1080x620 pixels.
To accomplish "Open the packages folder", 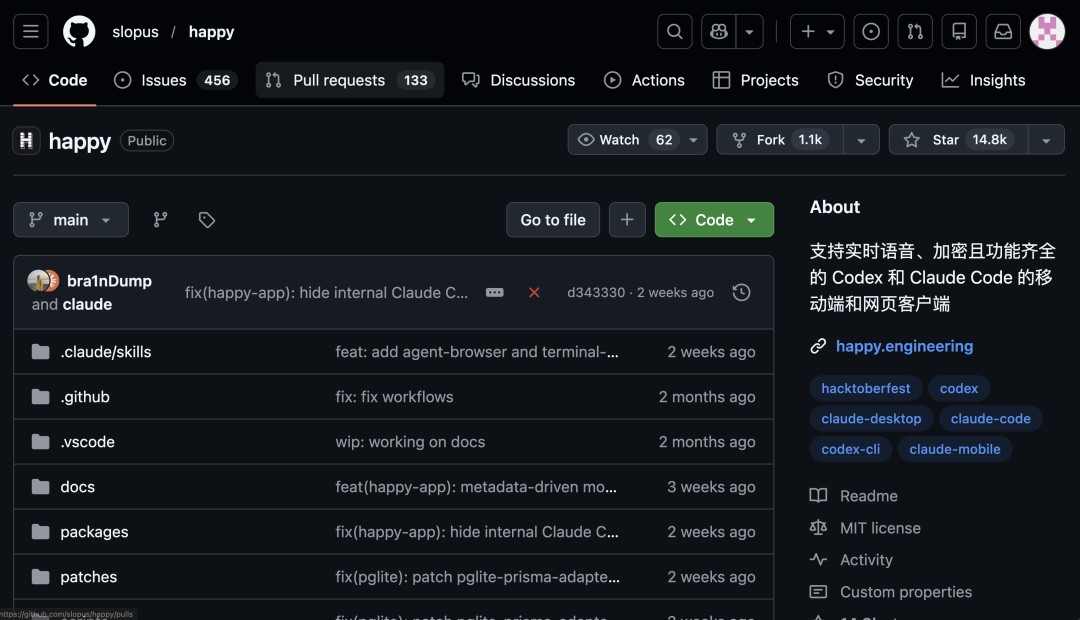I will (x=94, y=532).
